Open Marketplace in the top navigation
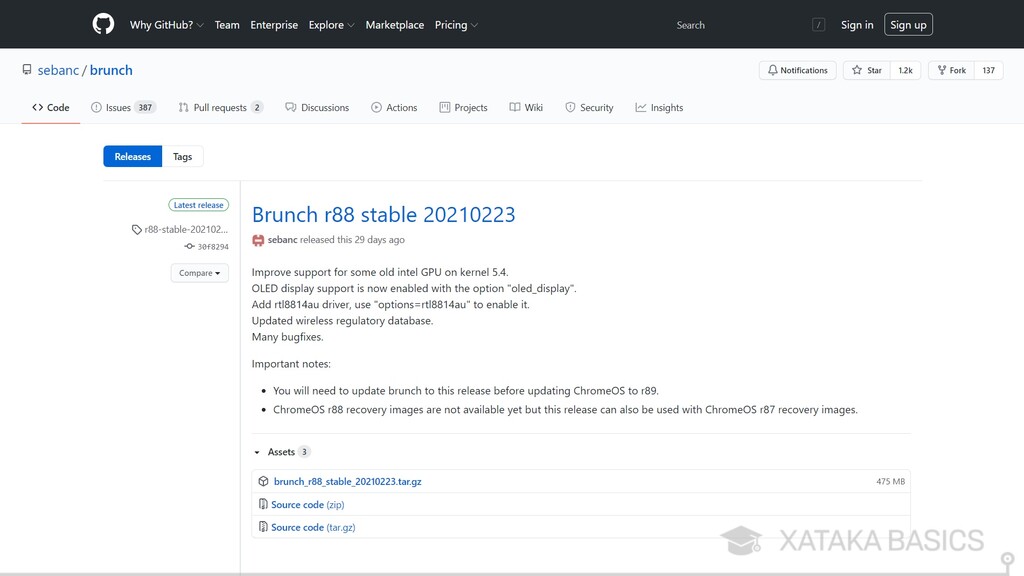This screenshot has width=1024, height=576. pos(394,25)
